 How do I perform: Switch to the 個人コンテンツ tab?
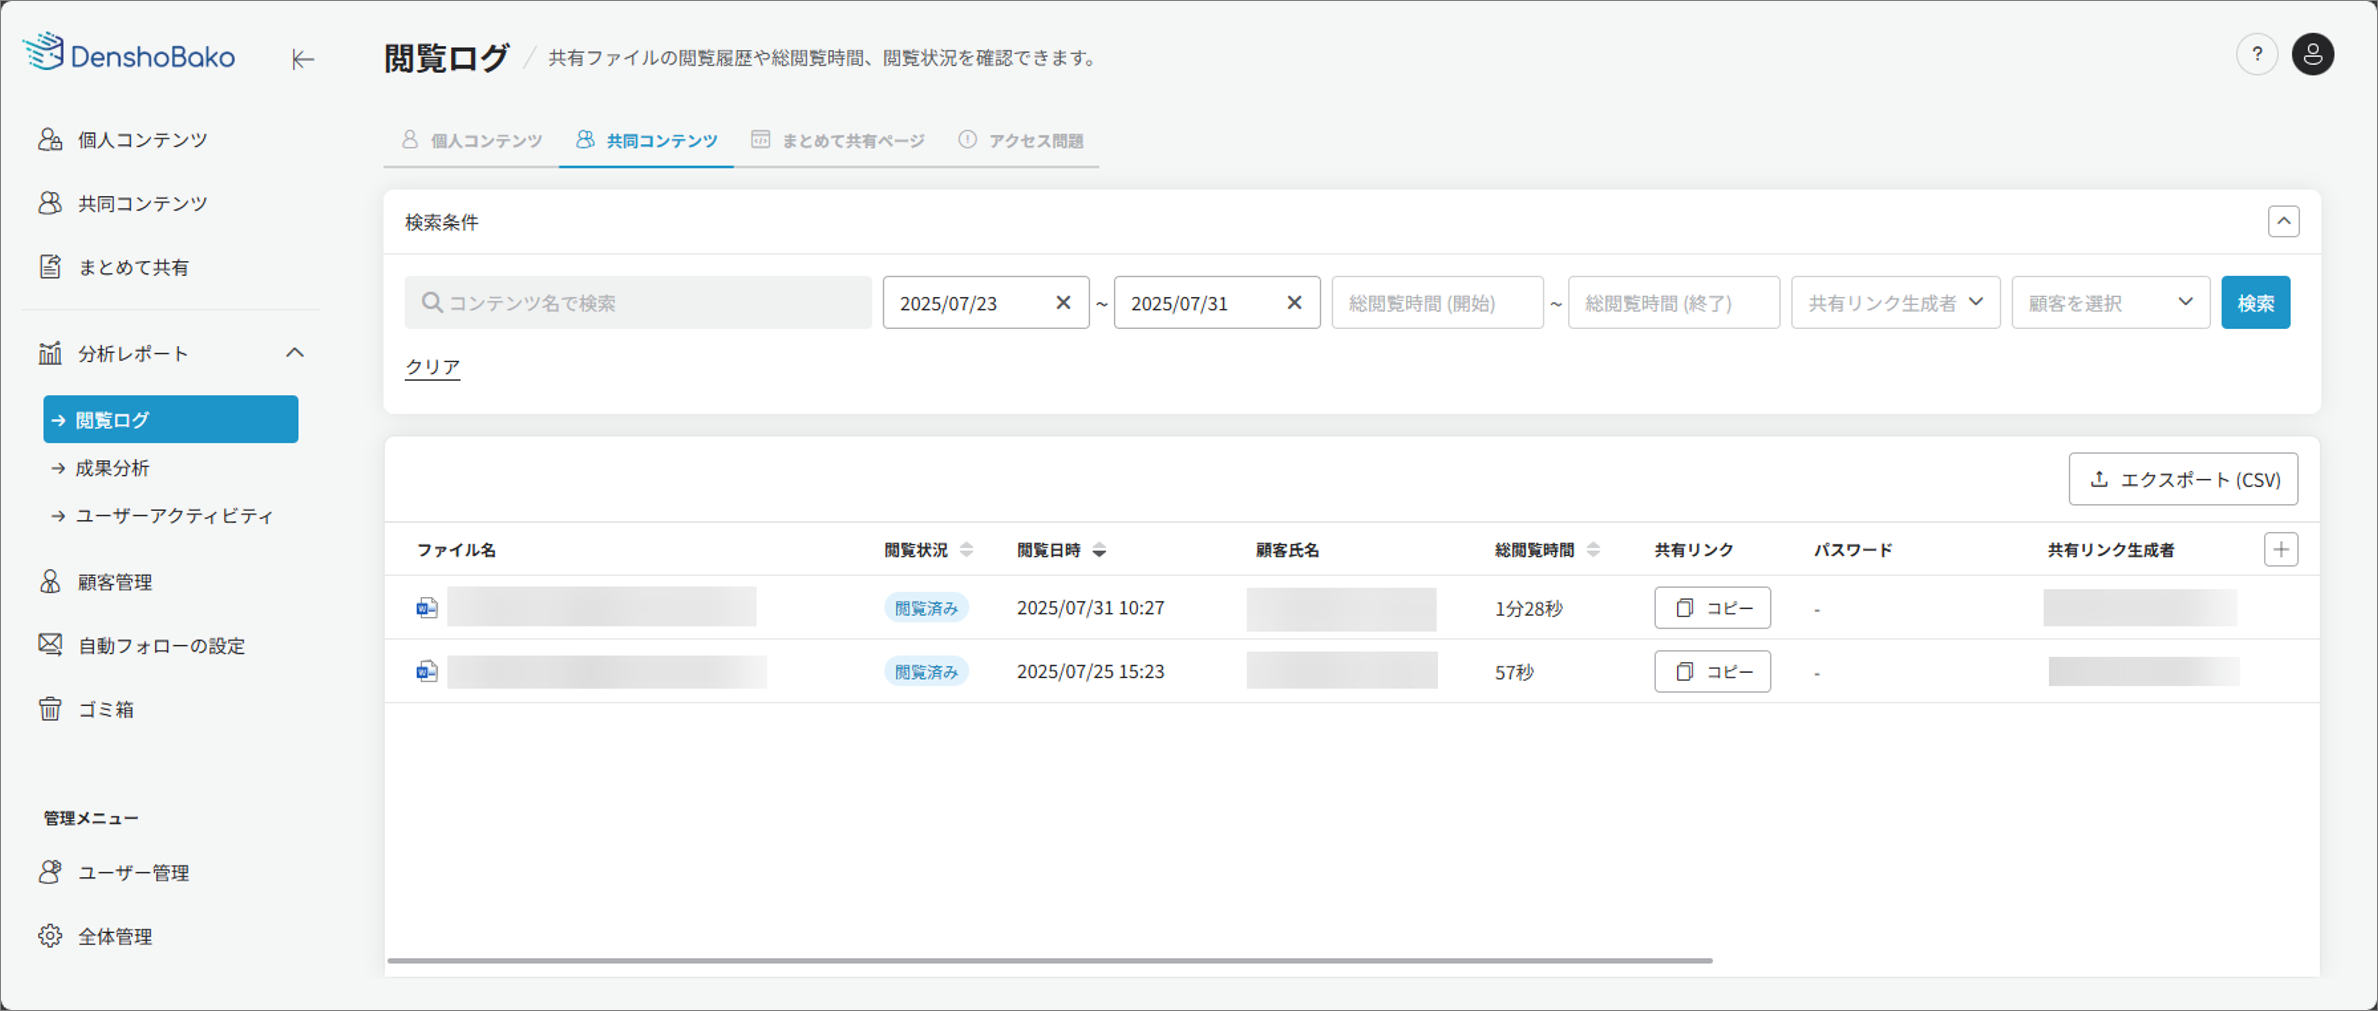(472, 141)
